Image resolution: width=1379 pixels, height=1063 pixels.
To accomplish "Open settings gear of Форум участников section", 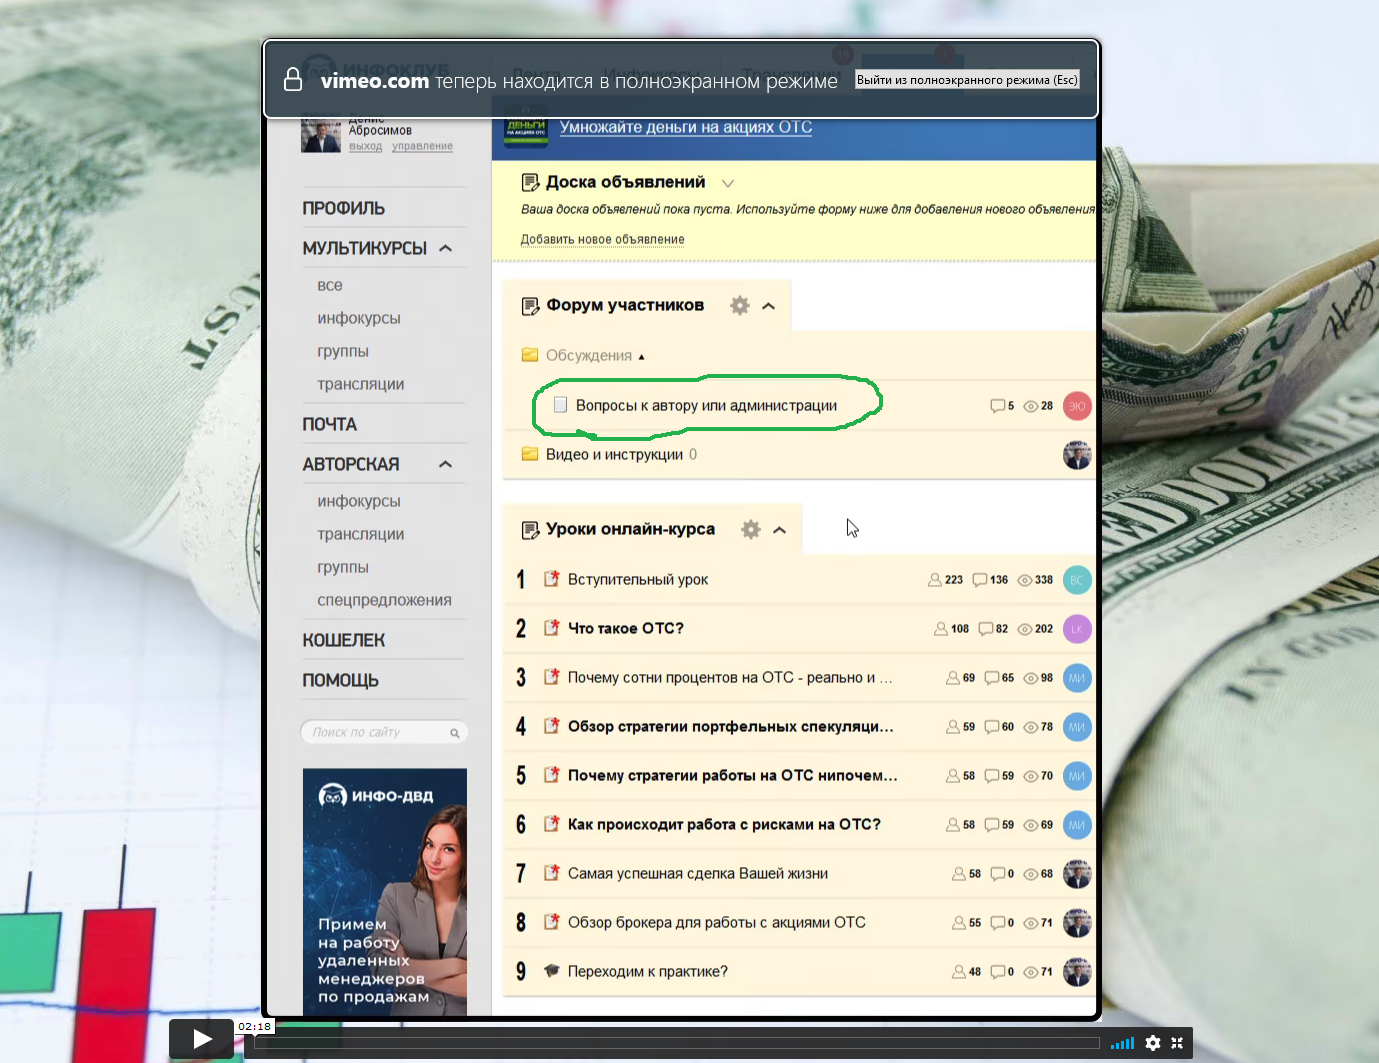I will [740, 306].
